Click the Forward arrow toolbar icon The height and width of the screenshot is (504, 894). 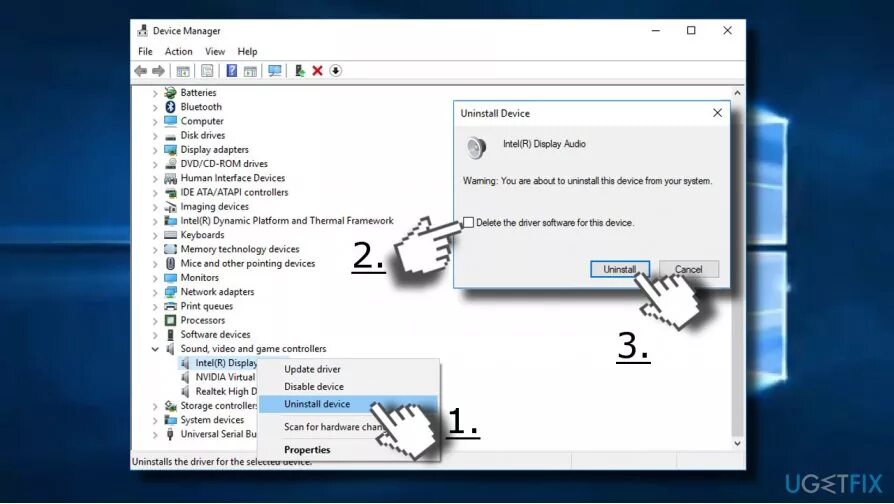[x=159, y=71]
